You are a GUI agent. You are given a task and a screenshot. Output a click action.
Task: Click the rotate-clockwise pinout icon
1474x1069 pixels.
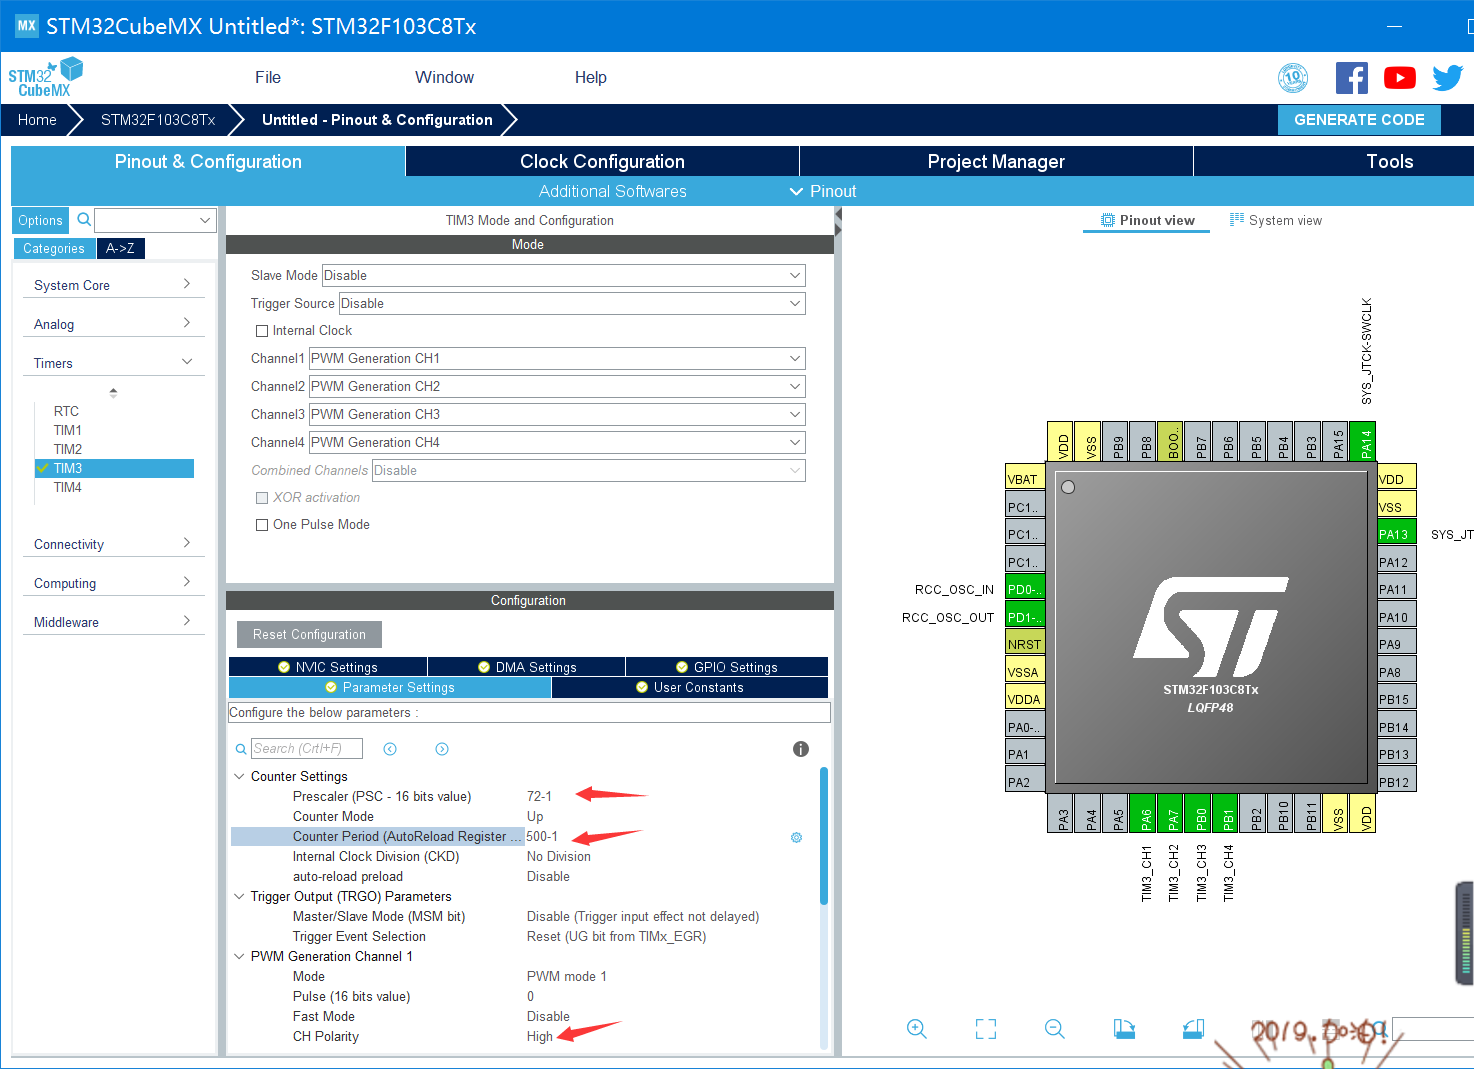coord(1124,1028)
